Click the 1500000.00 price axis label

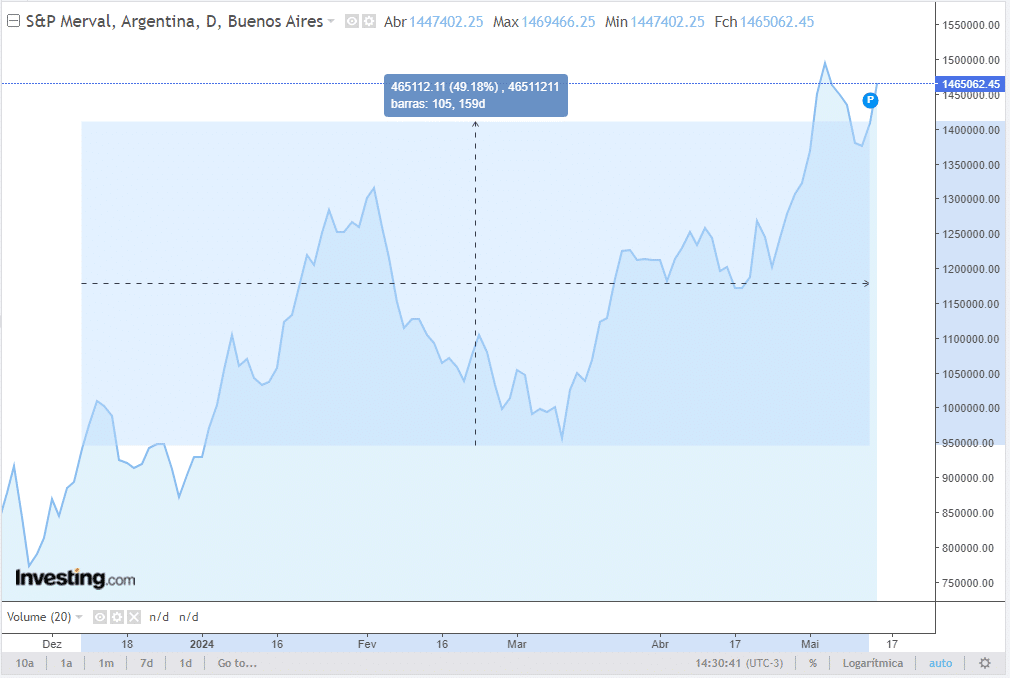point(971,60)
